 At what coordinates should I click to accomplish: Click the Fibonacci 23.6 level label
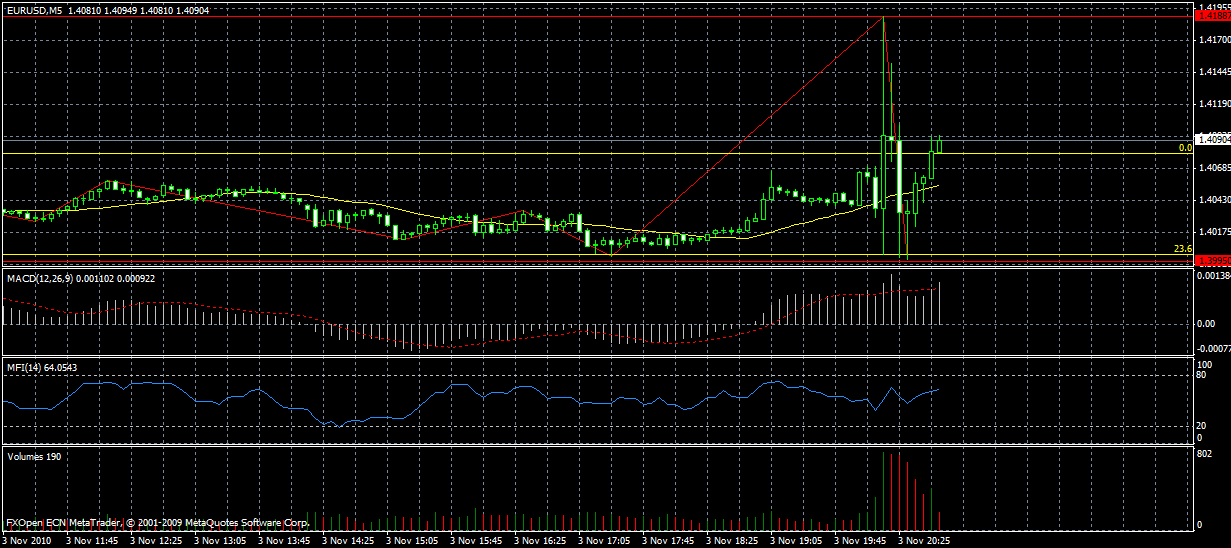coord(1183,248)
